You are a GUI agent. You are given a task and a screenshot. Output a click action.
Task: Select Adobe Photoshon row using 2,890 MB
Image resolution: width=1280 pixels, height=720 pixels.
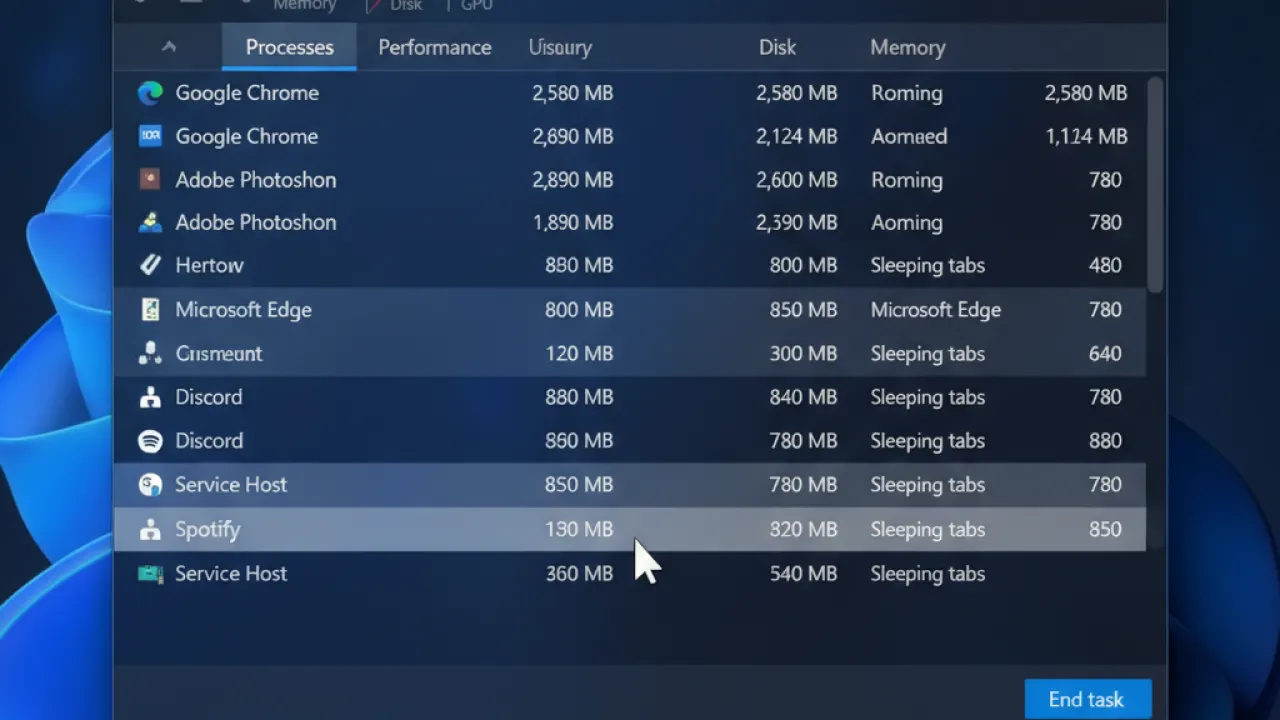[630, 180]
